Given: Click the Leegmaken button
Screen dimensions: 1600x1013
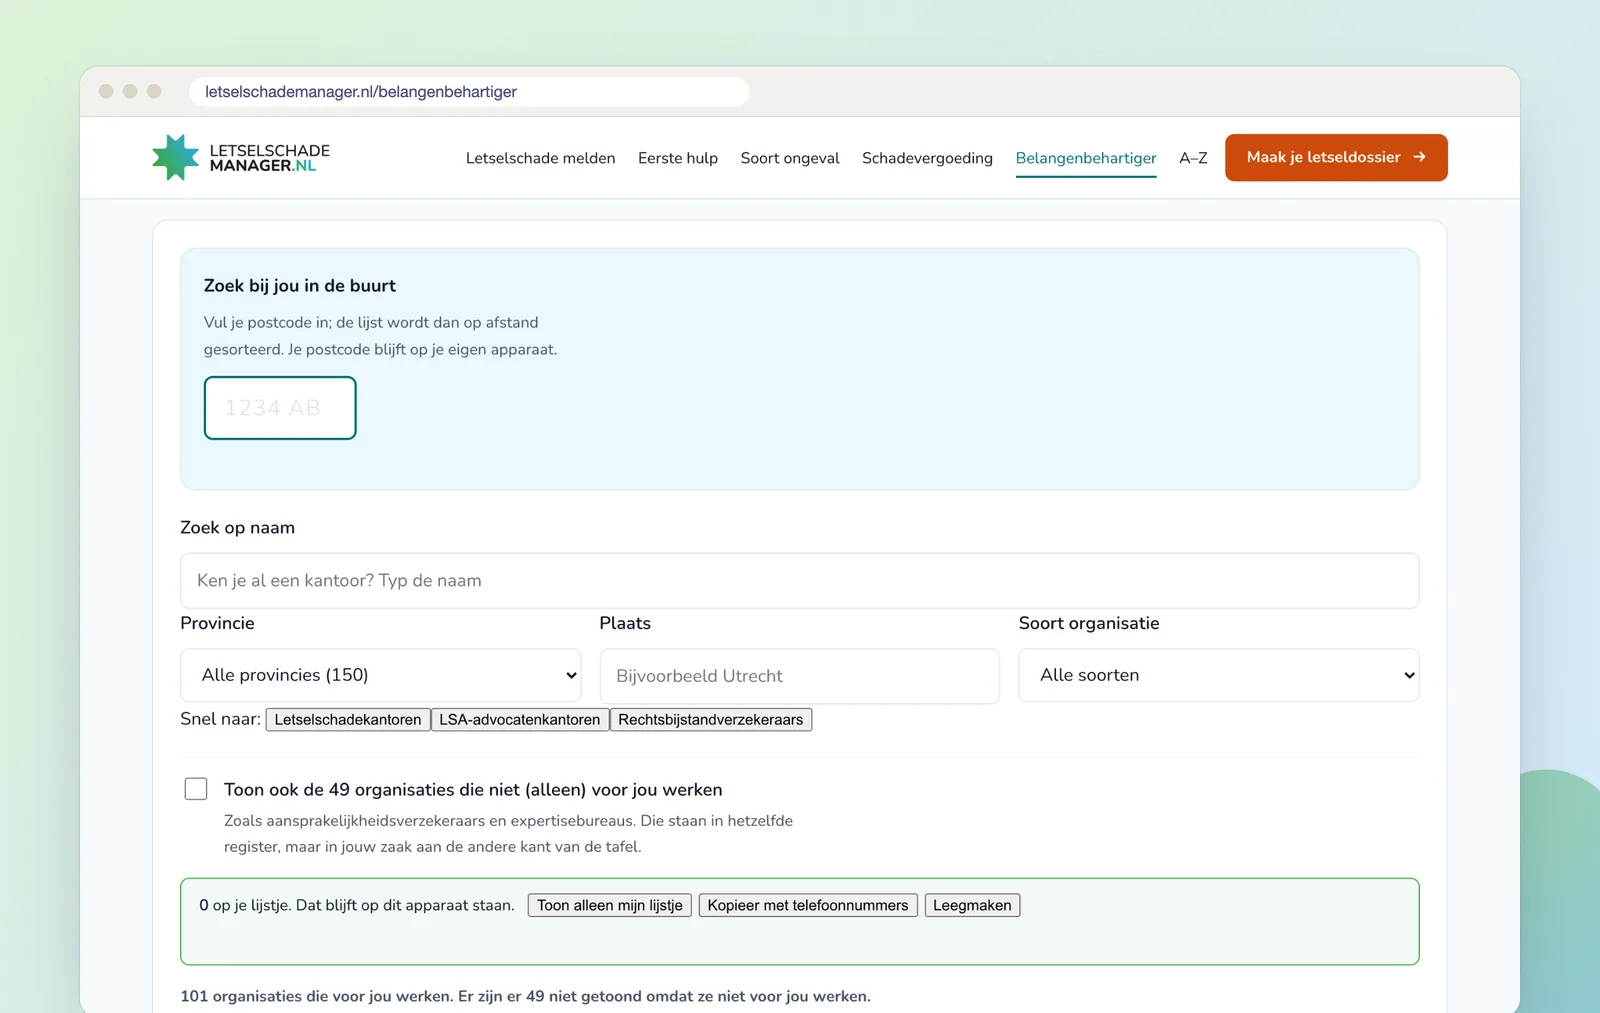Looking at the screenshot, I should (x=972, y=905).
